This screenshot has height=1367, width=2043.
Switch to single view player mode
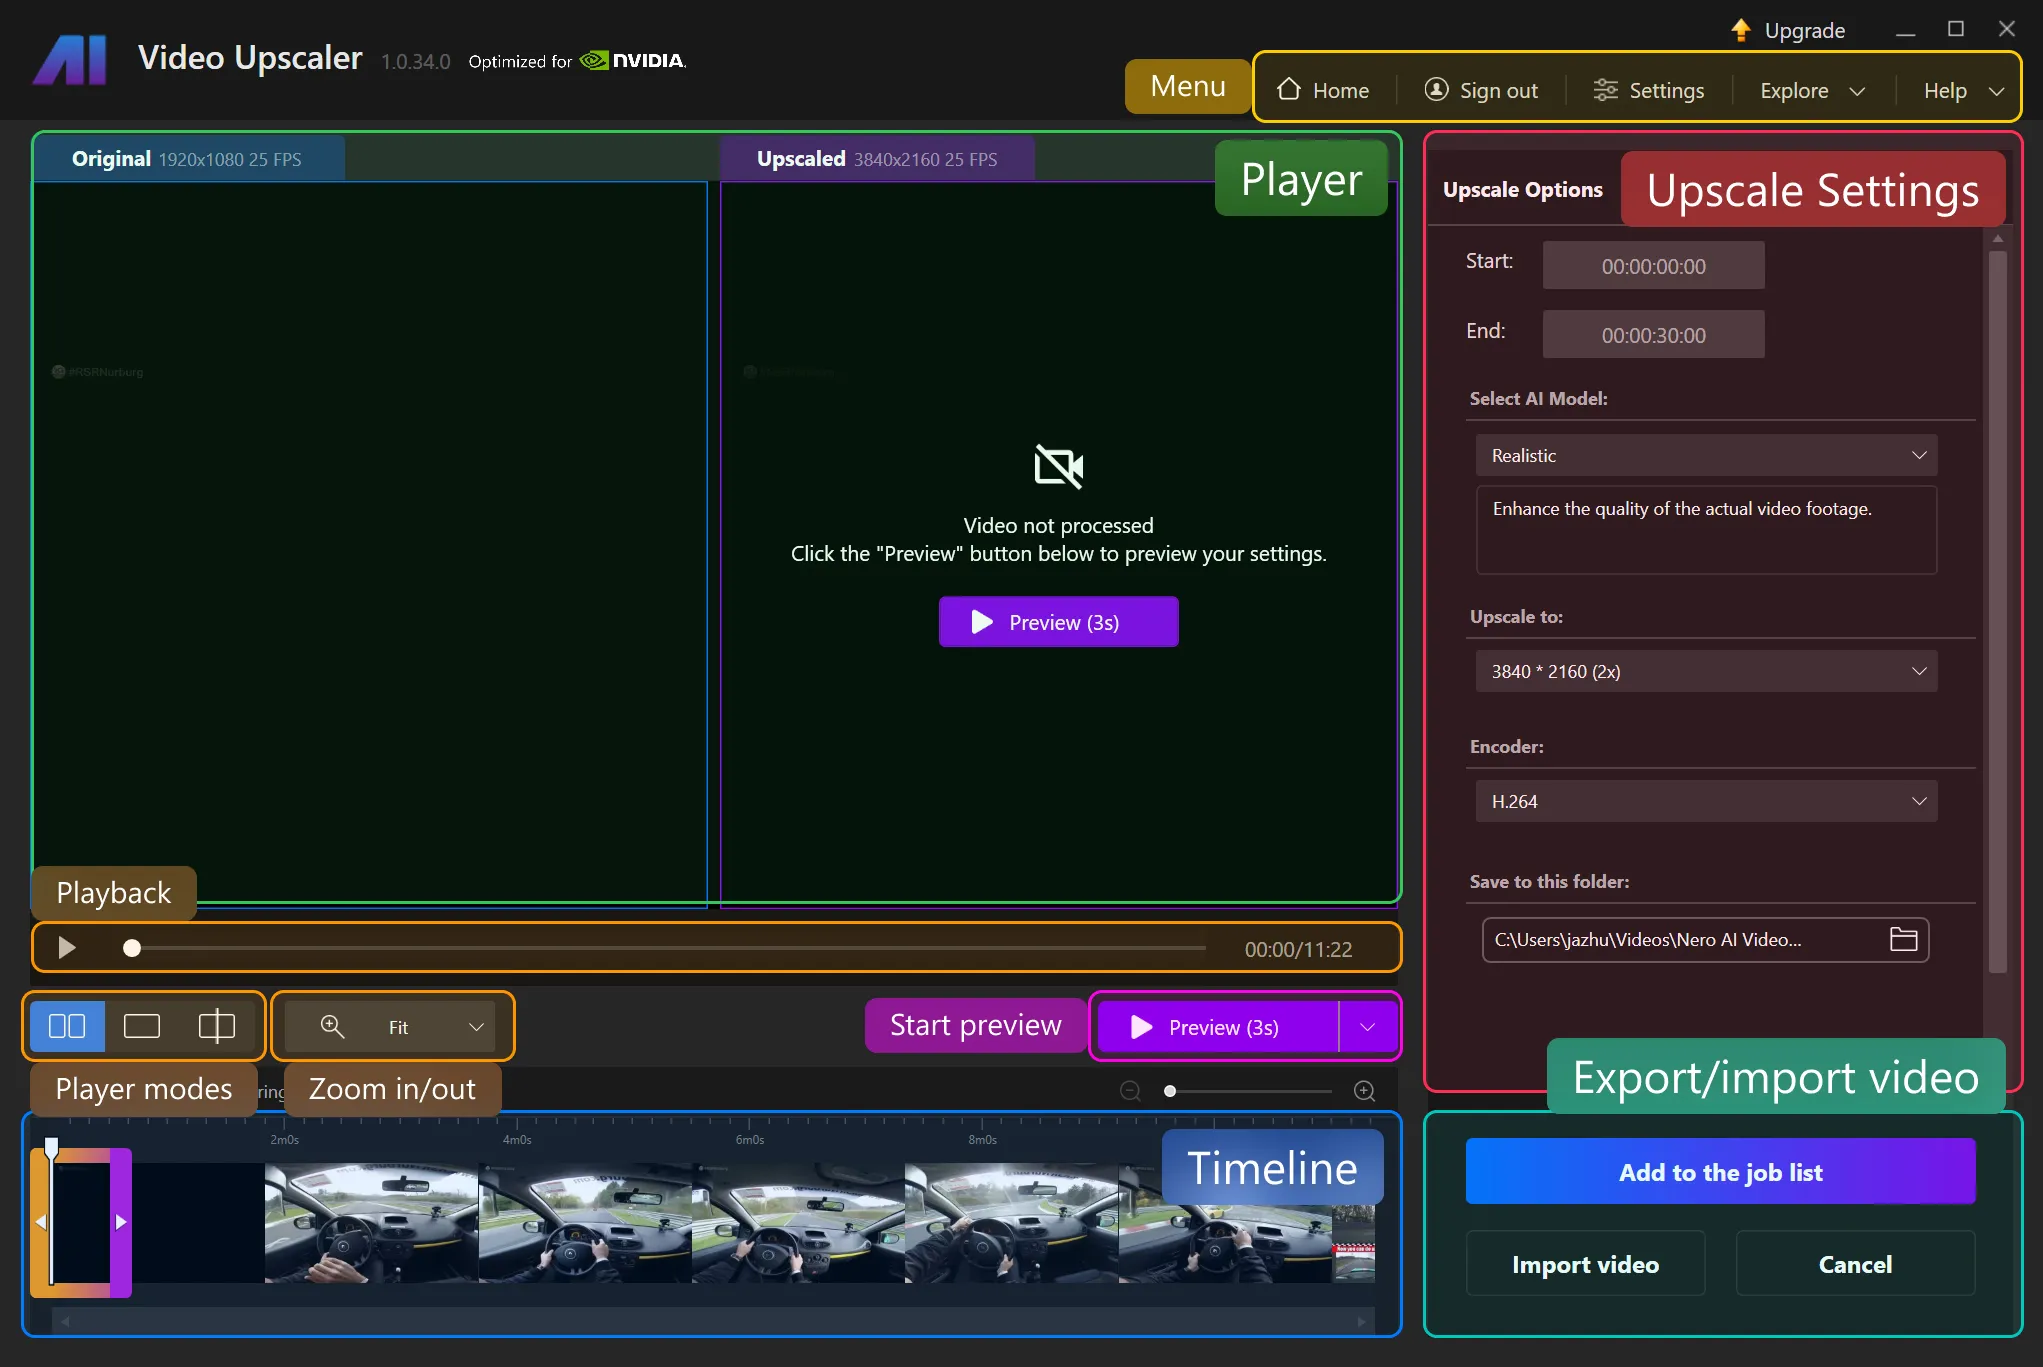(142, 1026)
